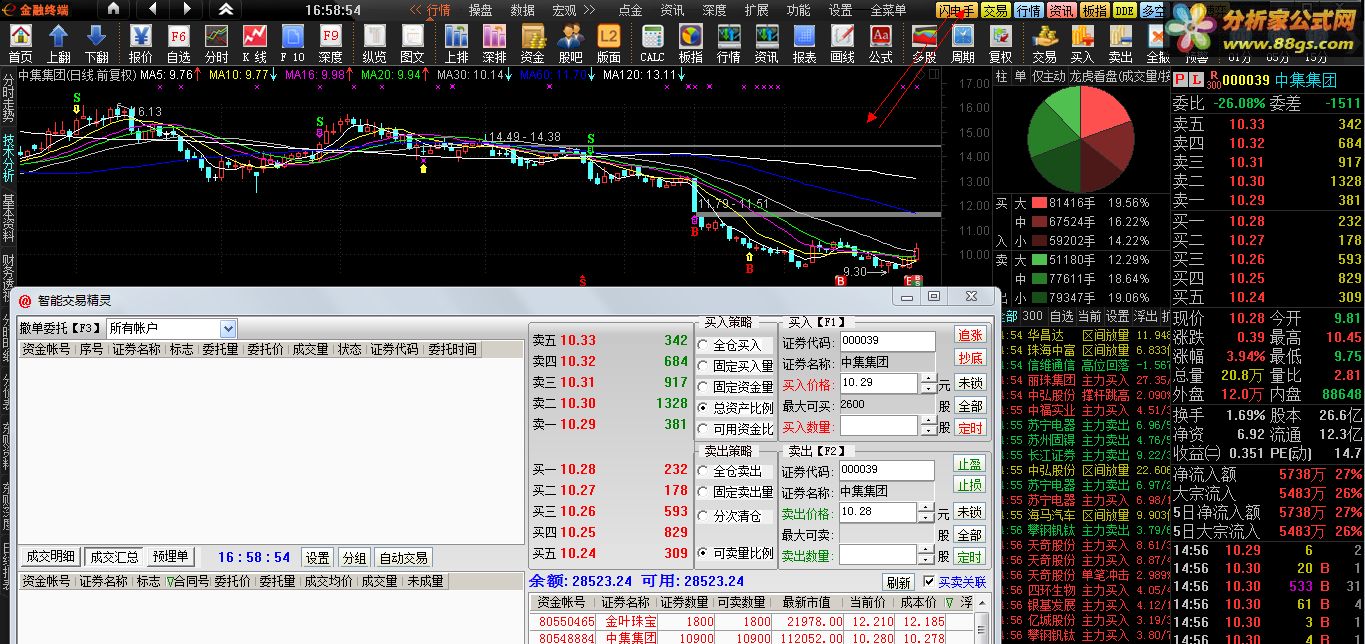Open the 纵览 overview icon
The height and width of the screenshot is (644, 1365).
point(374,45)
